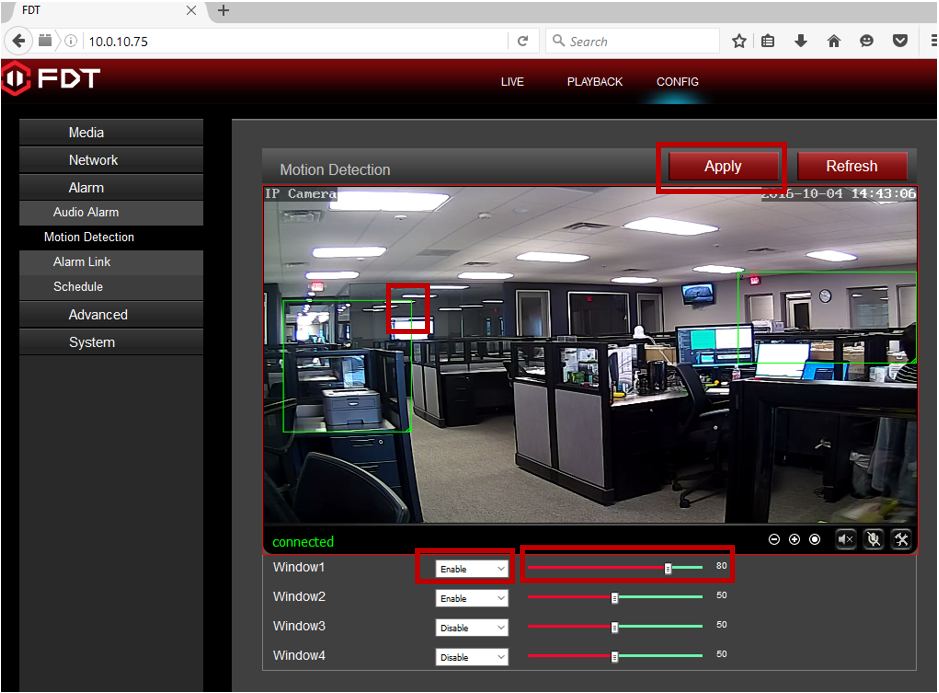The image size is (939, 693).
Task: Open the browser downloads arrow icon
Action: [x=801, y=41]
